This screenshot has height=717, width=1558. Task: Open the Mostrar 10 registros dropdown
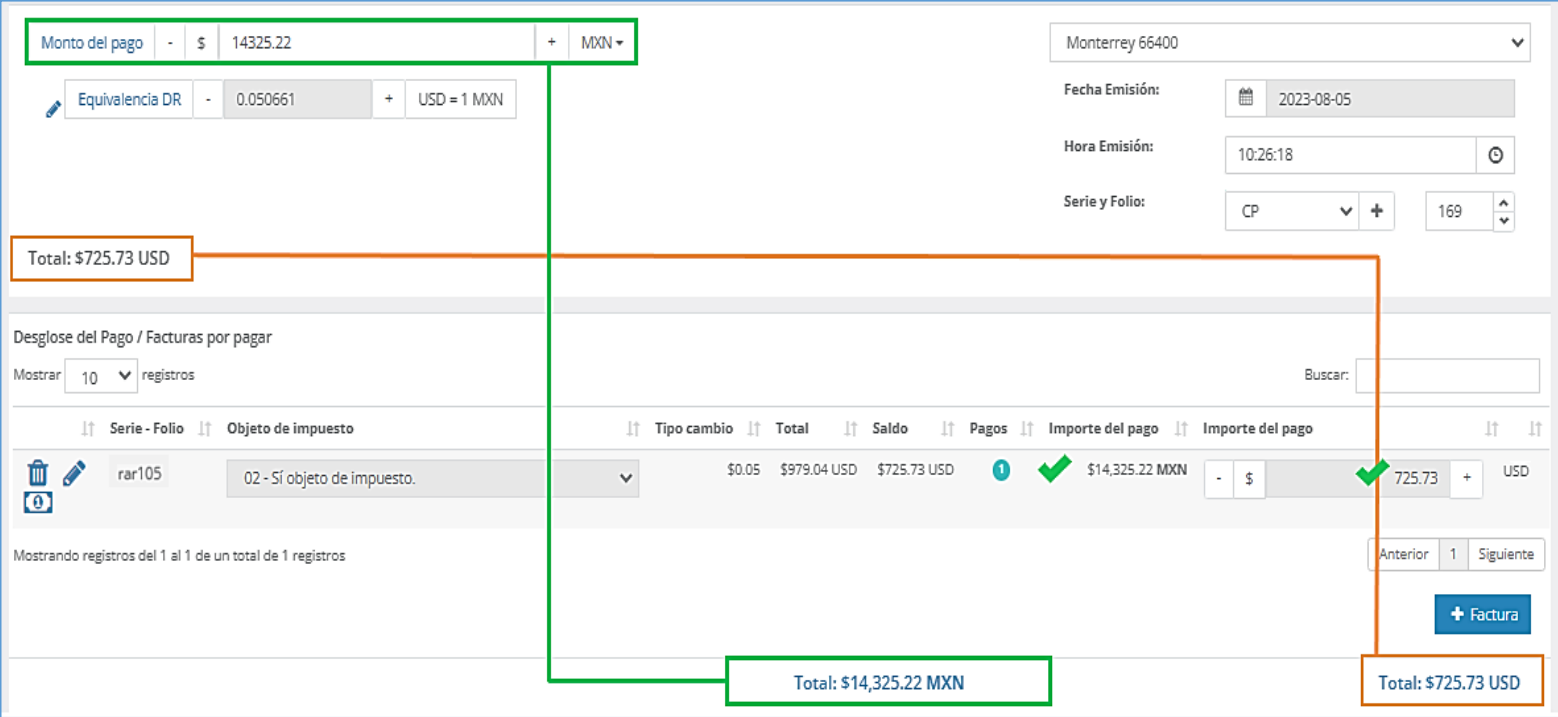100,377
